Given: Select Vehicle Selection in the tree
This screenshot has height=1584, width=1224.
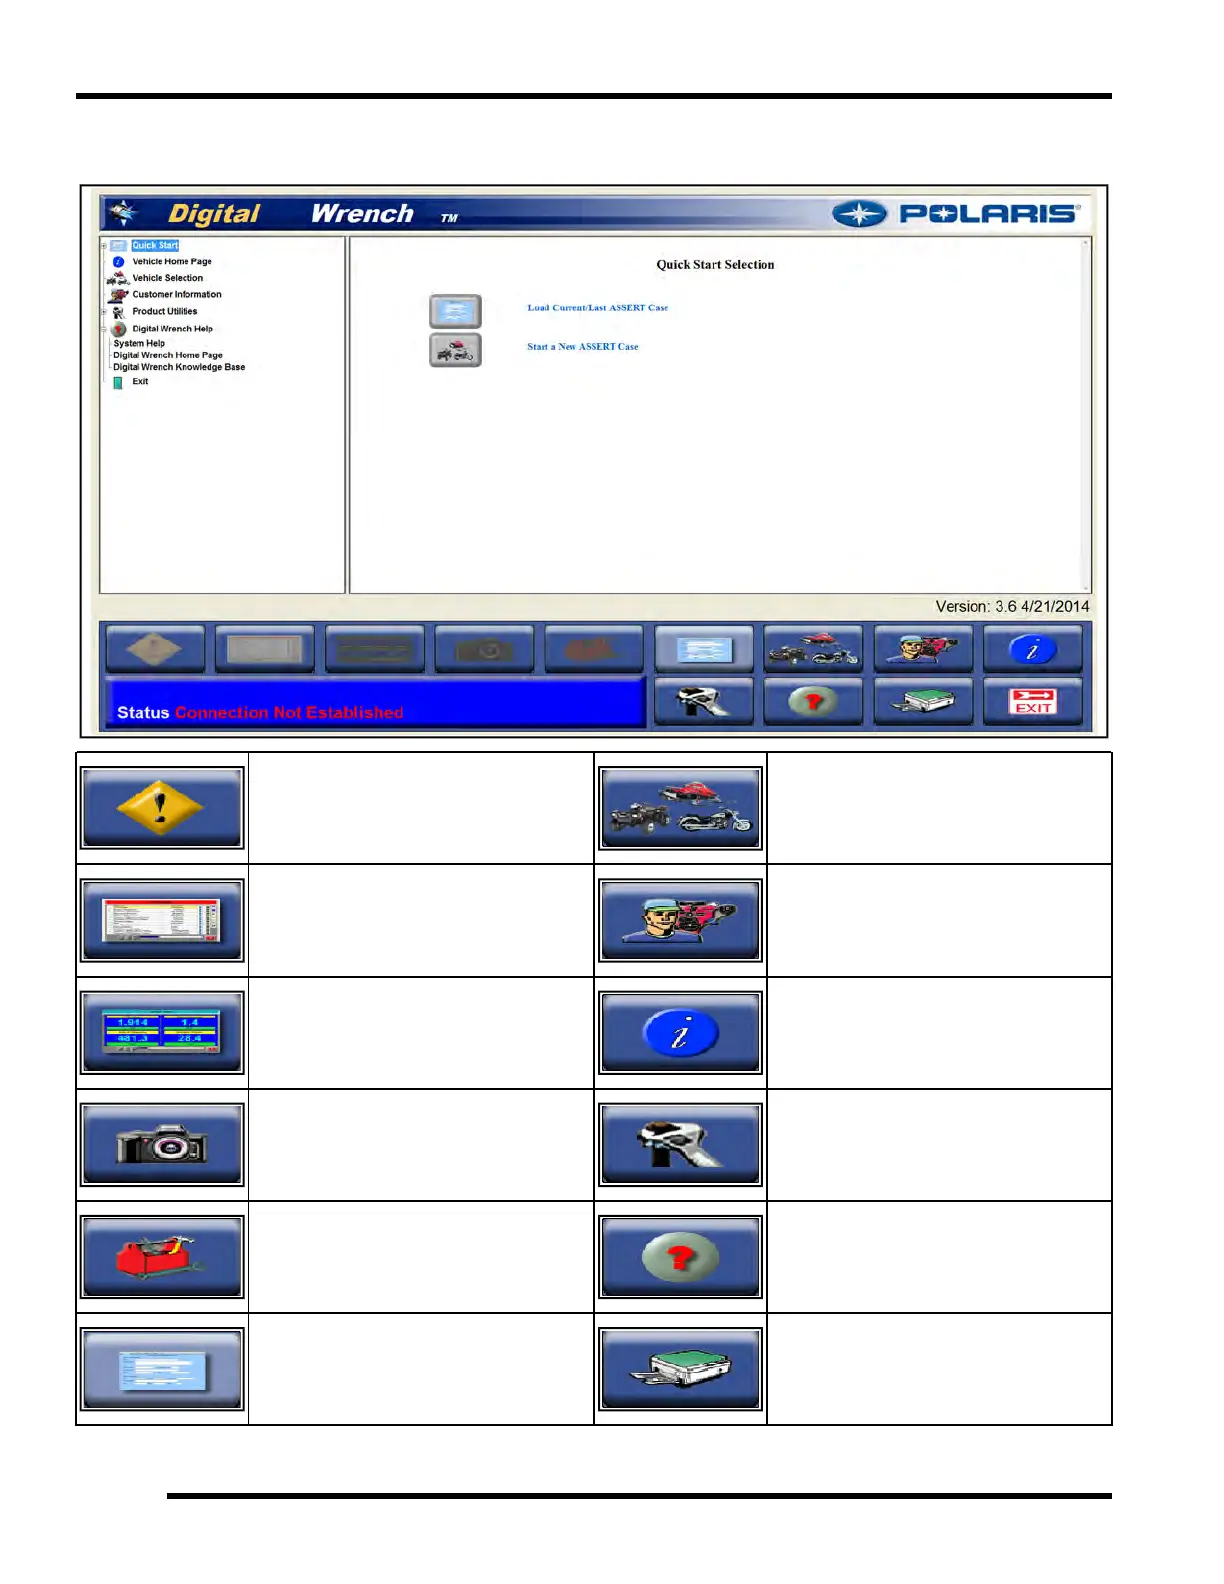Looking at the screenshot, I should click(x=168, y=278).
